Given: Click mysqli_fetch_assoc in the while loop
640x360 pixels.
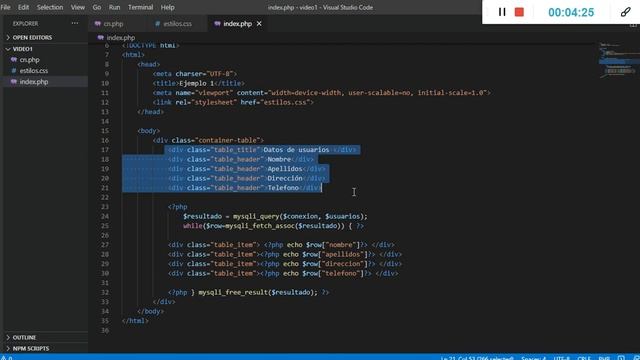Looking at the screenshot, I should pyautogui.click(x=260, y=226).
